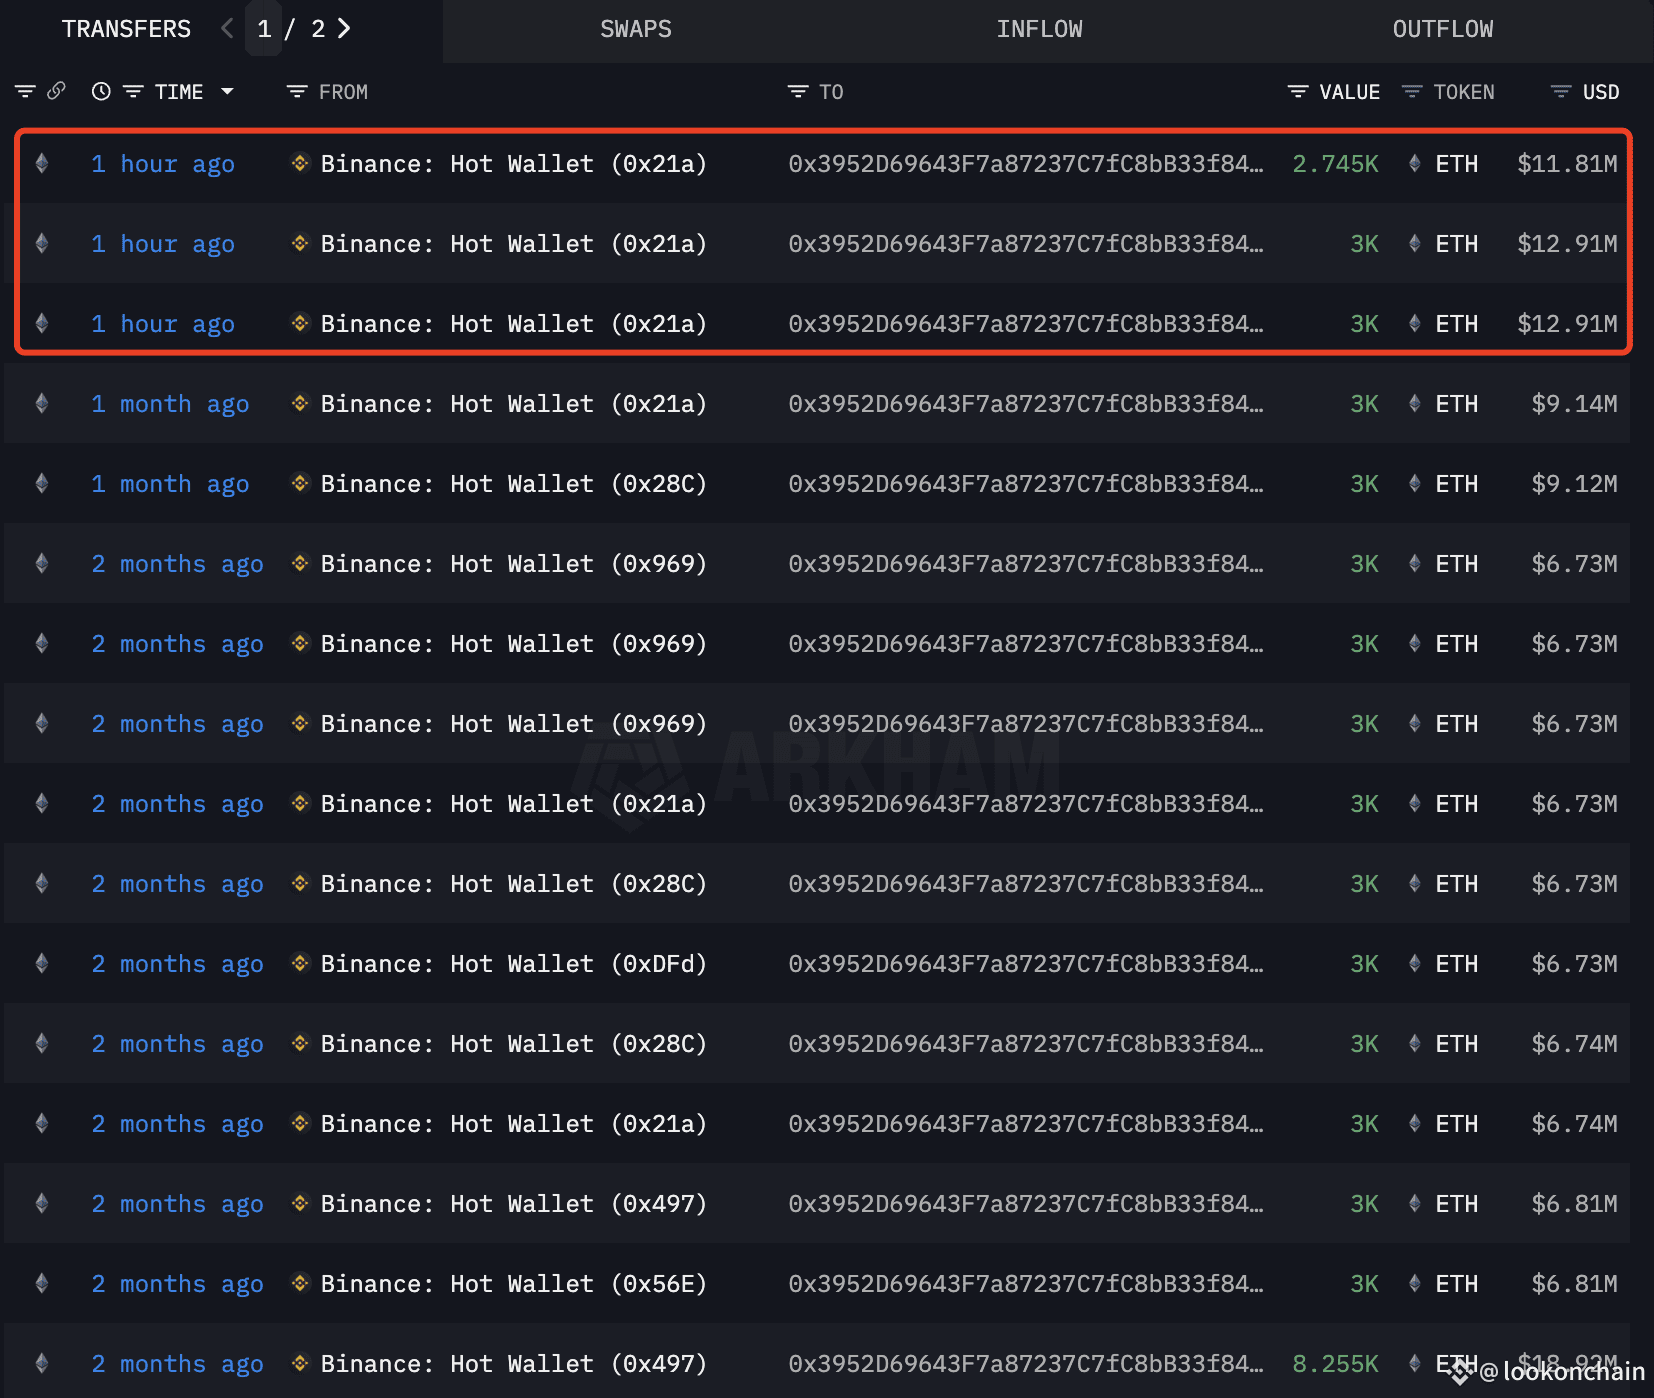Viewport: 1654px width, 1398px height.
Task: Open recipient address 0x3952D6… on $9.14M row
Action: tap(1026, 404)
